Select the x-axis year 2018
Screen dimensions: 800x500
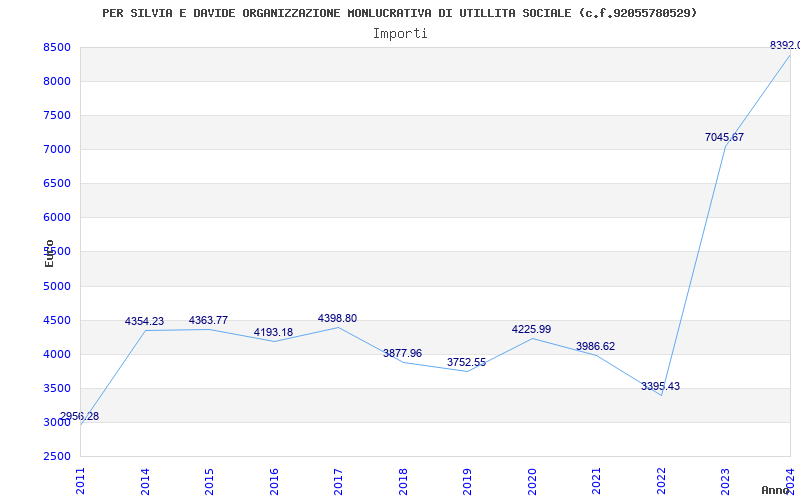pyautogui.click(x=403, y=481)
